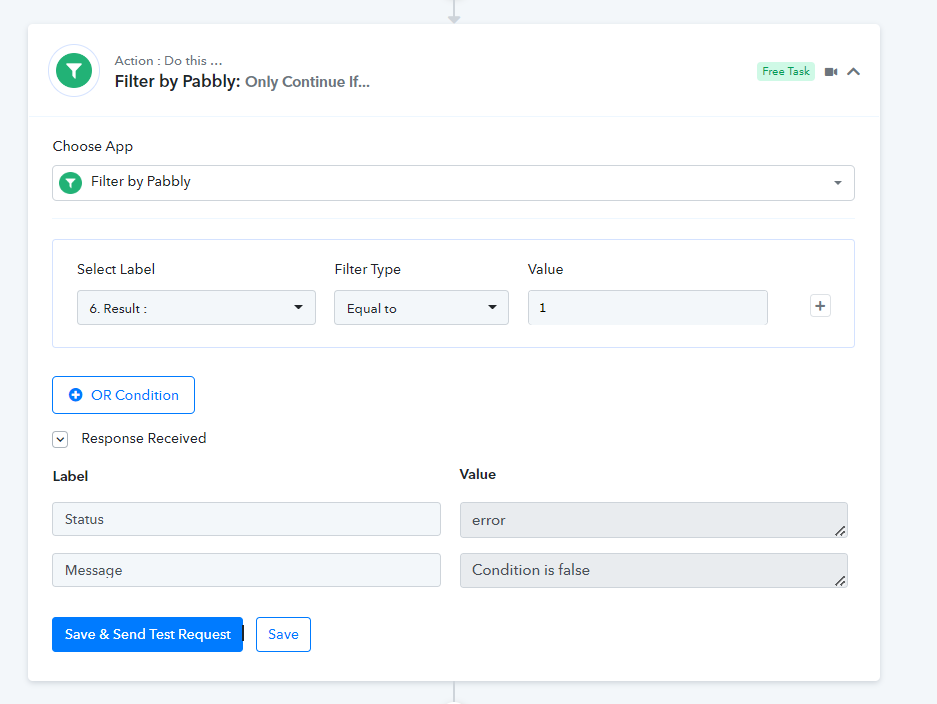Add an AND condition with the plus button
This screenshot has height=704, width=937.
coord(820,306)
